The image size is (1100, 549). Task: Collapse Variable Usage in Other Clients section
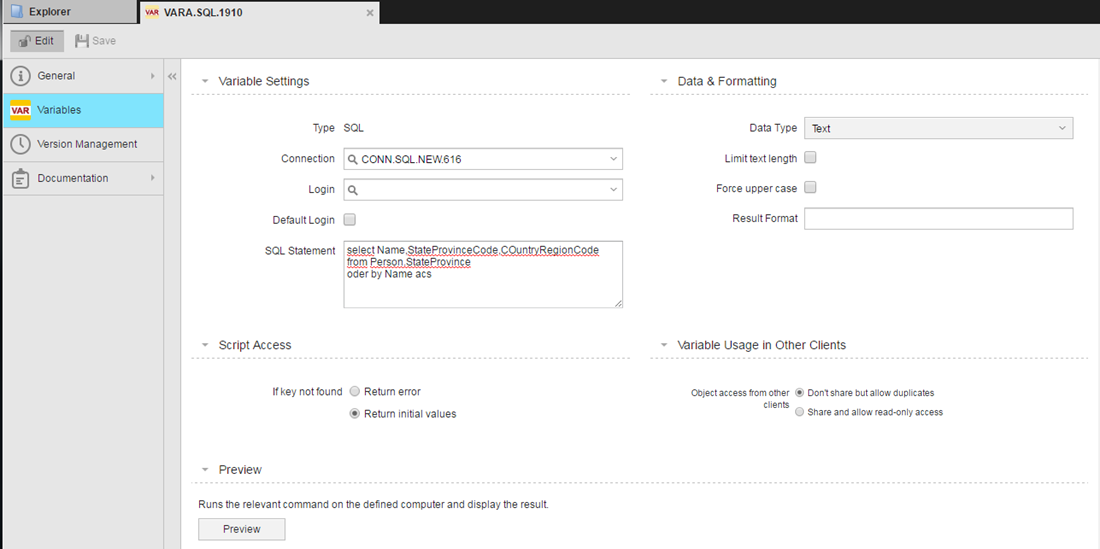[x=664, y=345]
